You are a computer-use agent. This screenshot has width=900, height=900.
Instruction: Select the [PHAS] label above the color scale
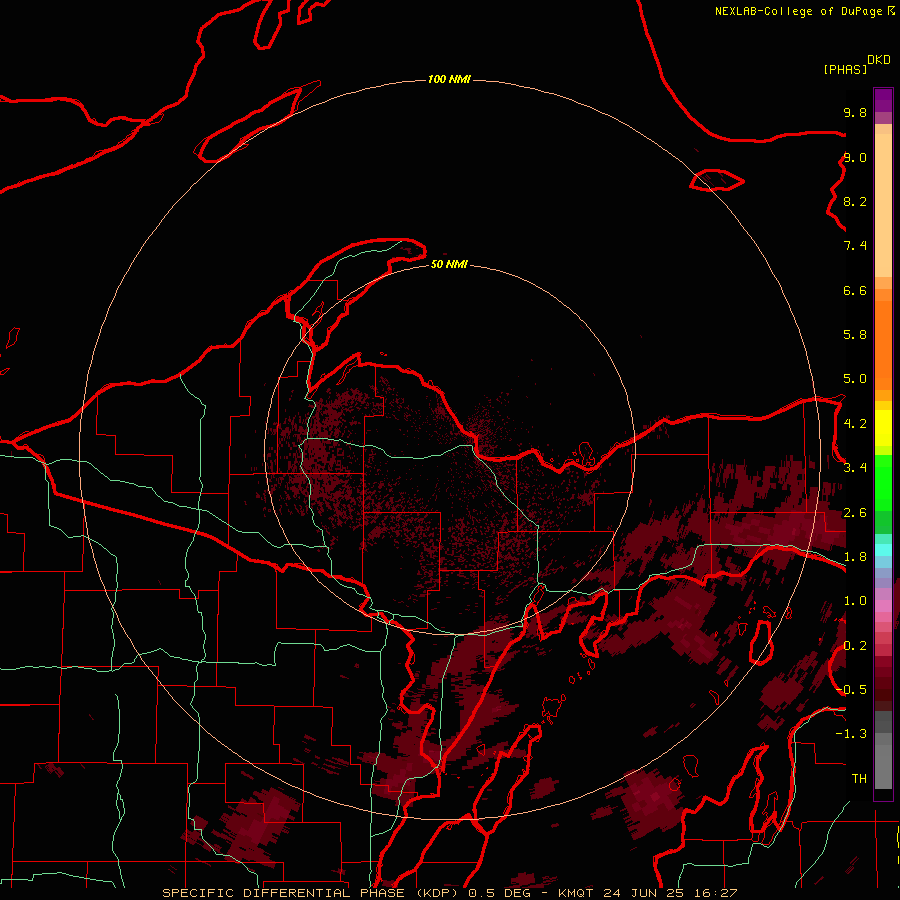point(845,69)
